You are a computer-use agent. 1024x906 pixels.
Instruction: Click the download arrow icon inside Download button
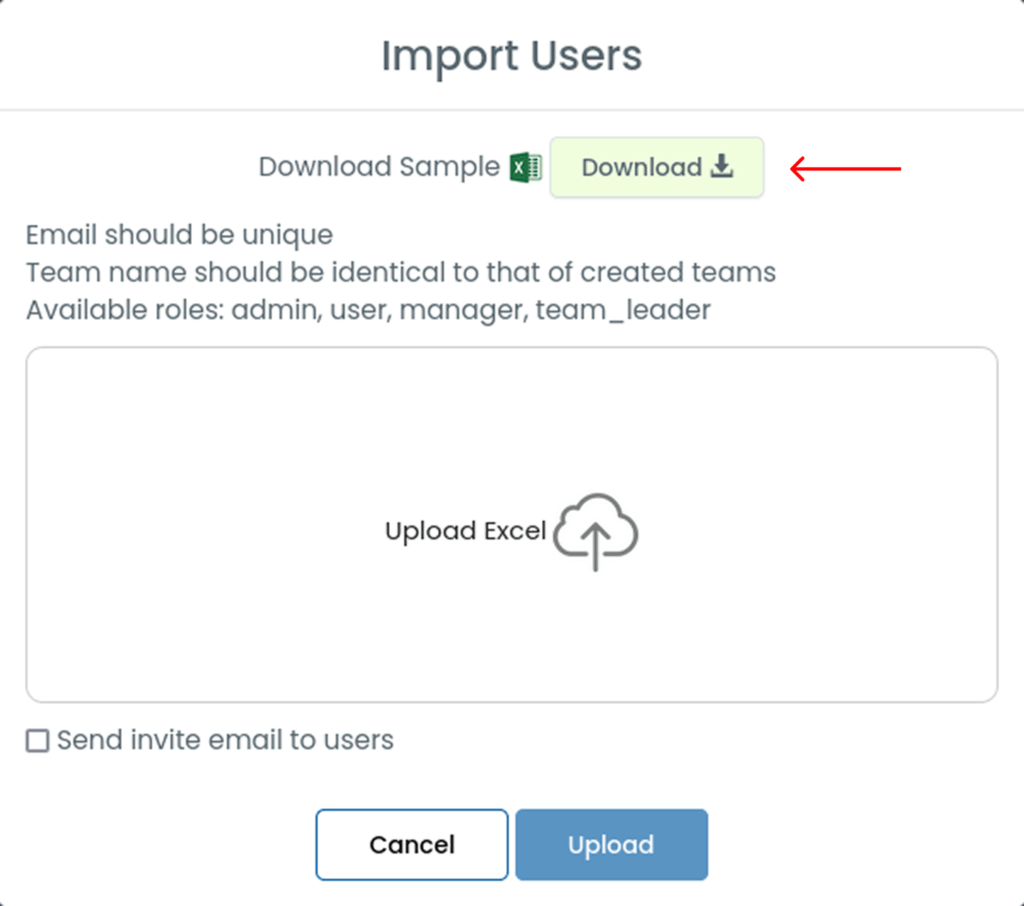(722, 166)
